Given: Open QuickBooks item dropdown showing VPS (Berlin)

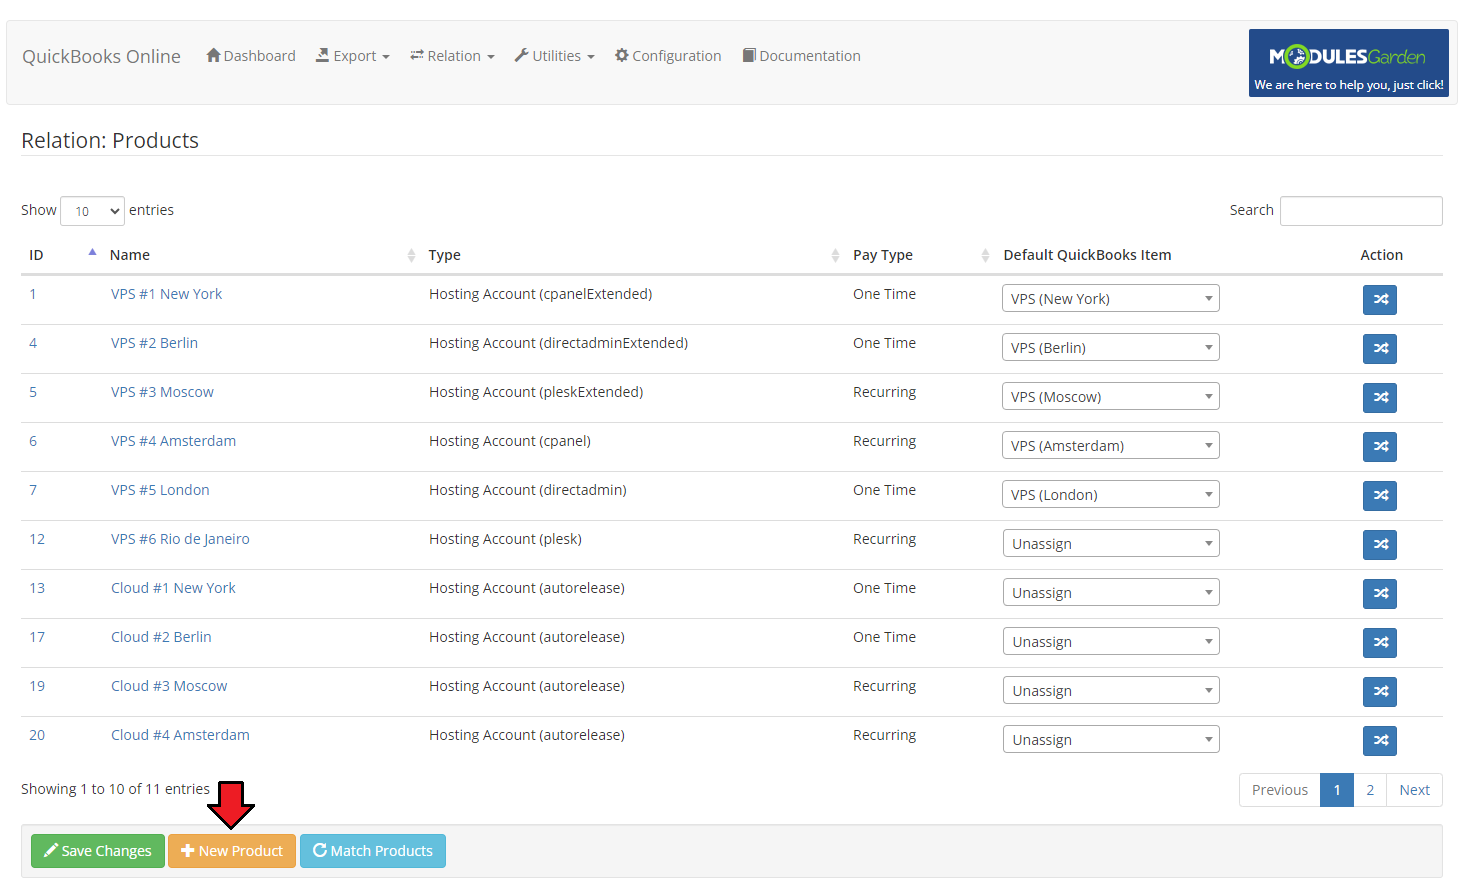Looking at the screenshot, I should (x=1110, y=347).
